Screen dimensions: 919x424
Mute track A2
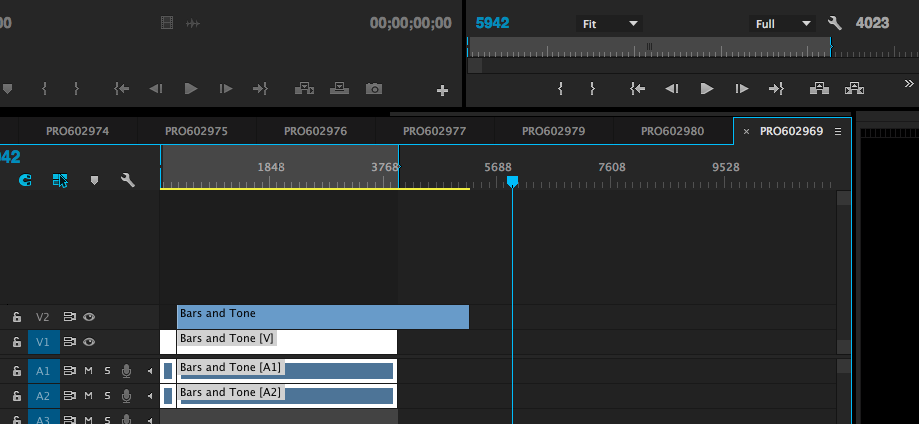tap(89, 396)
